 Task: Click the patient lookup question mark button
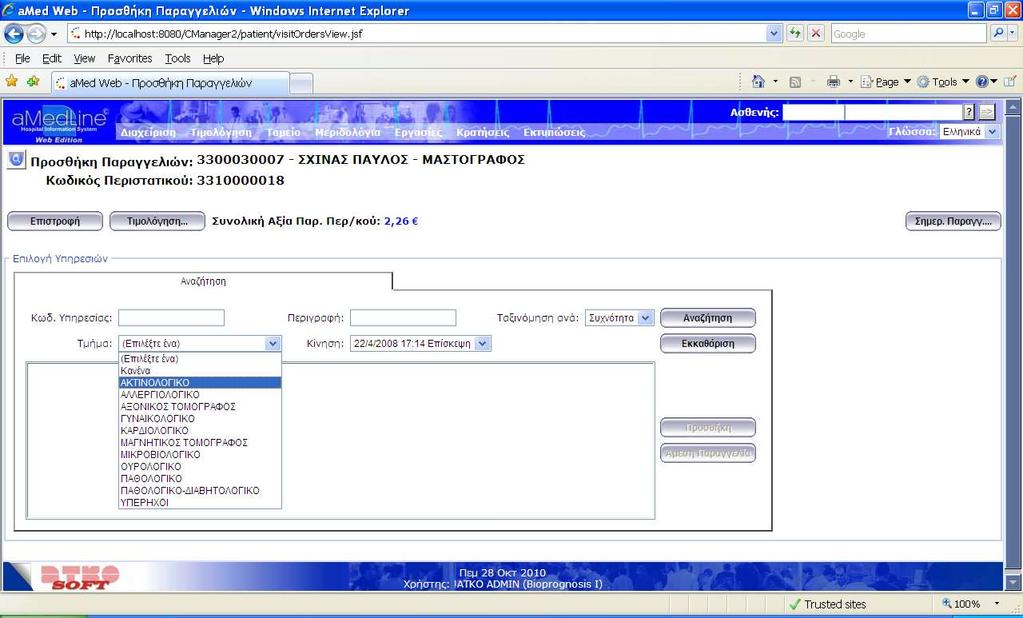pyautogui.click(x=969, y=112)
